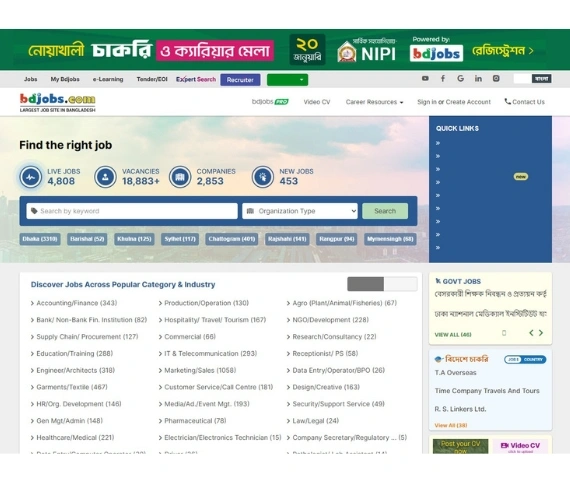Filter jobs by Rajshahi (141)

click(x=287, y=239)
